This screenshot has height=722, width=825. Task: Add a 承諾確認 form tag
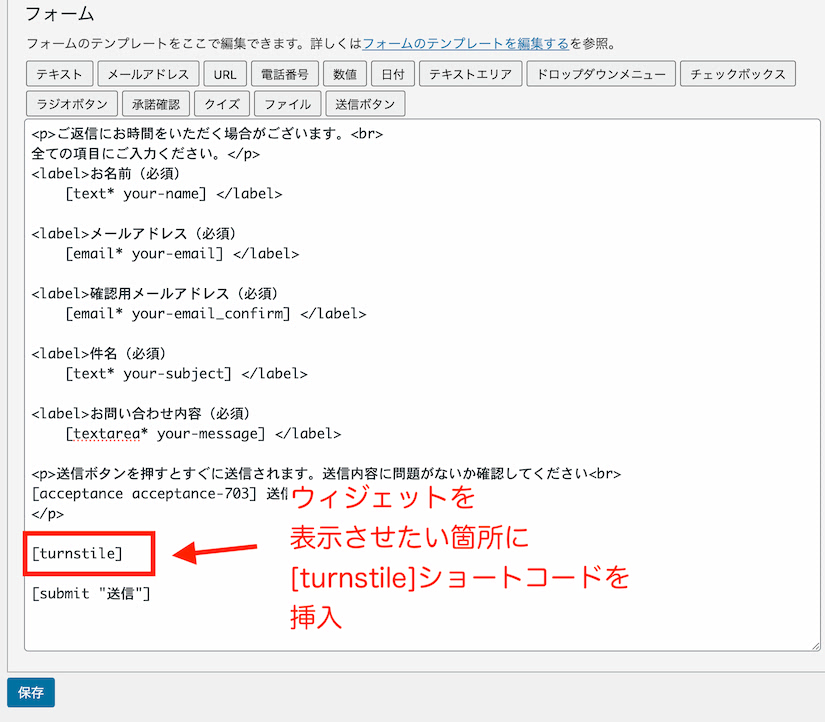[x=156, y=104]
